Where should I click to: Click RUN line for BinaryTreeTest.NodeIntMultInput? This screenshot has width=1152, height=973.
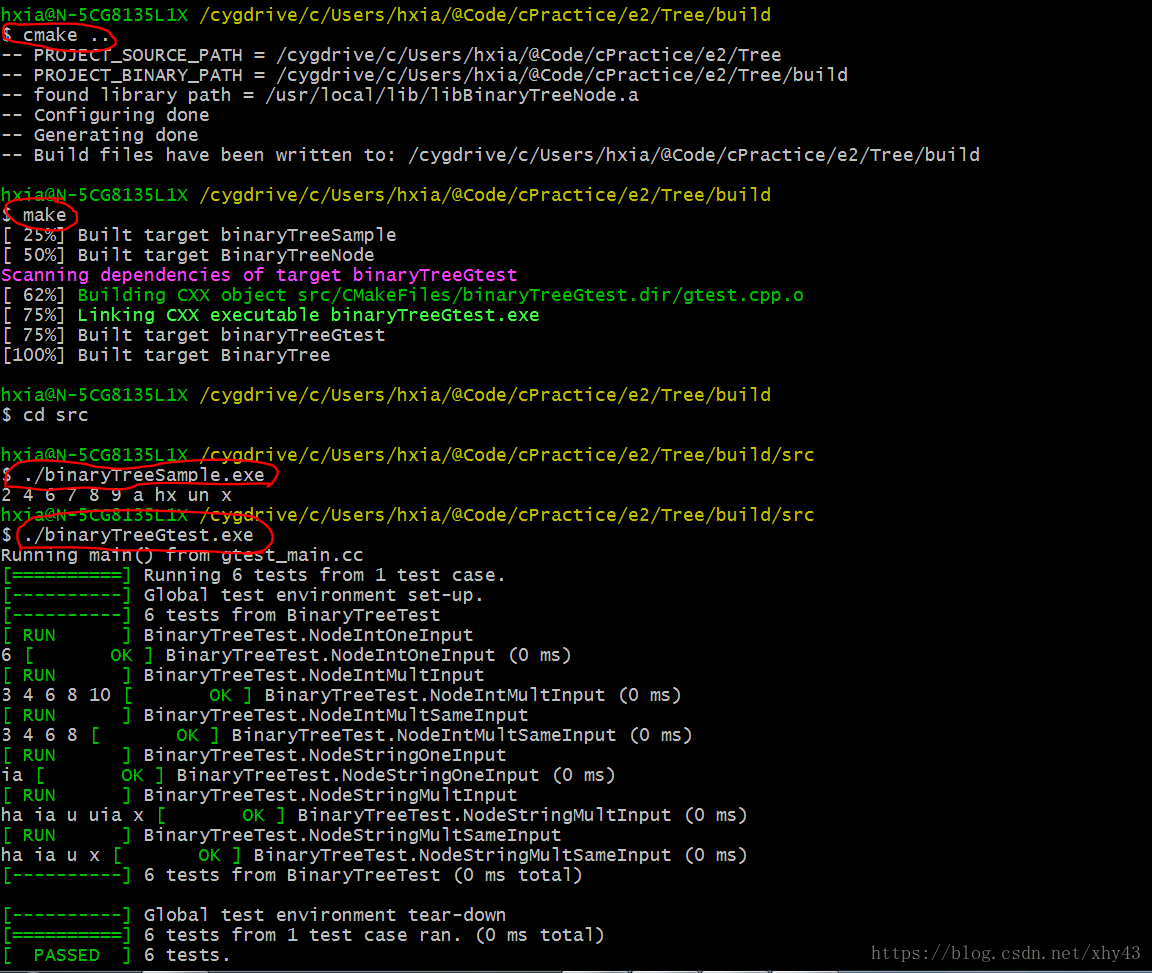pyautogui.click(x=243, y=675)
